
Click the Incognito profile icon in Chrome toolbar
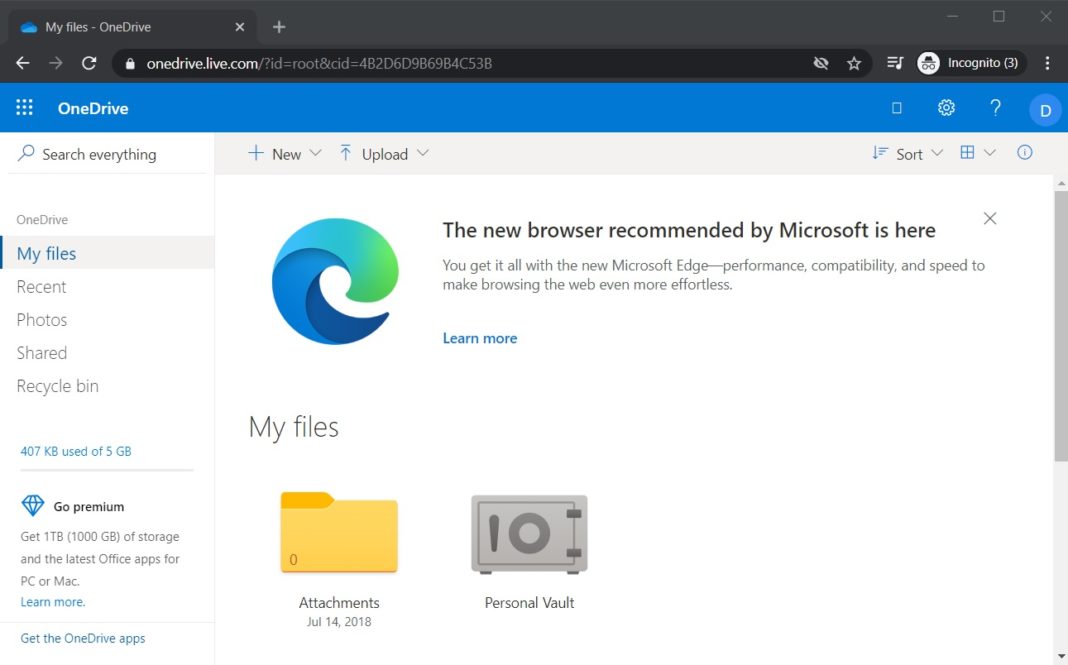click(x=927, y=62)
